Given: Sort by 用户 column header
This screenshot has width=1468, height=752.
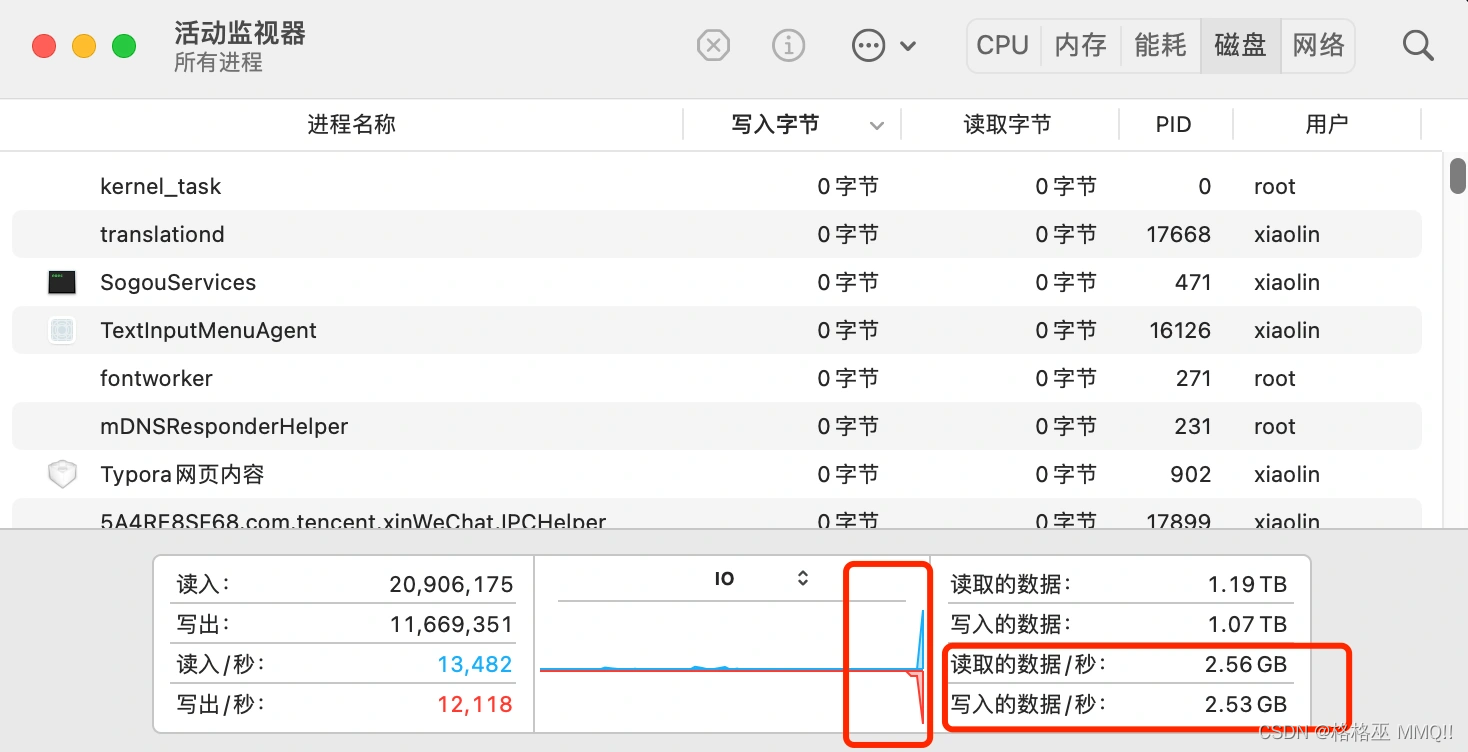Looking at the screenshot, I should click(x=1327, y=125).
